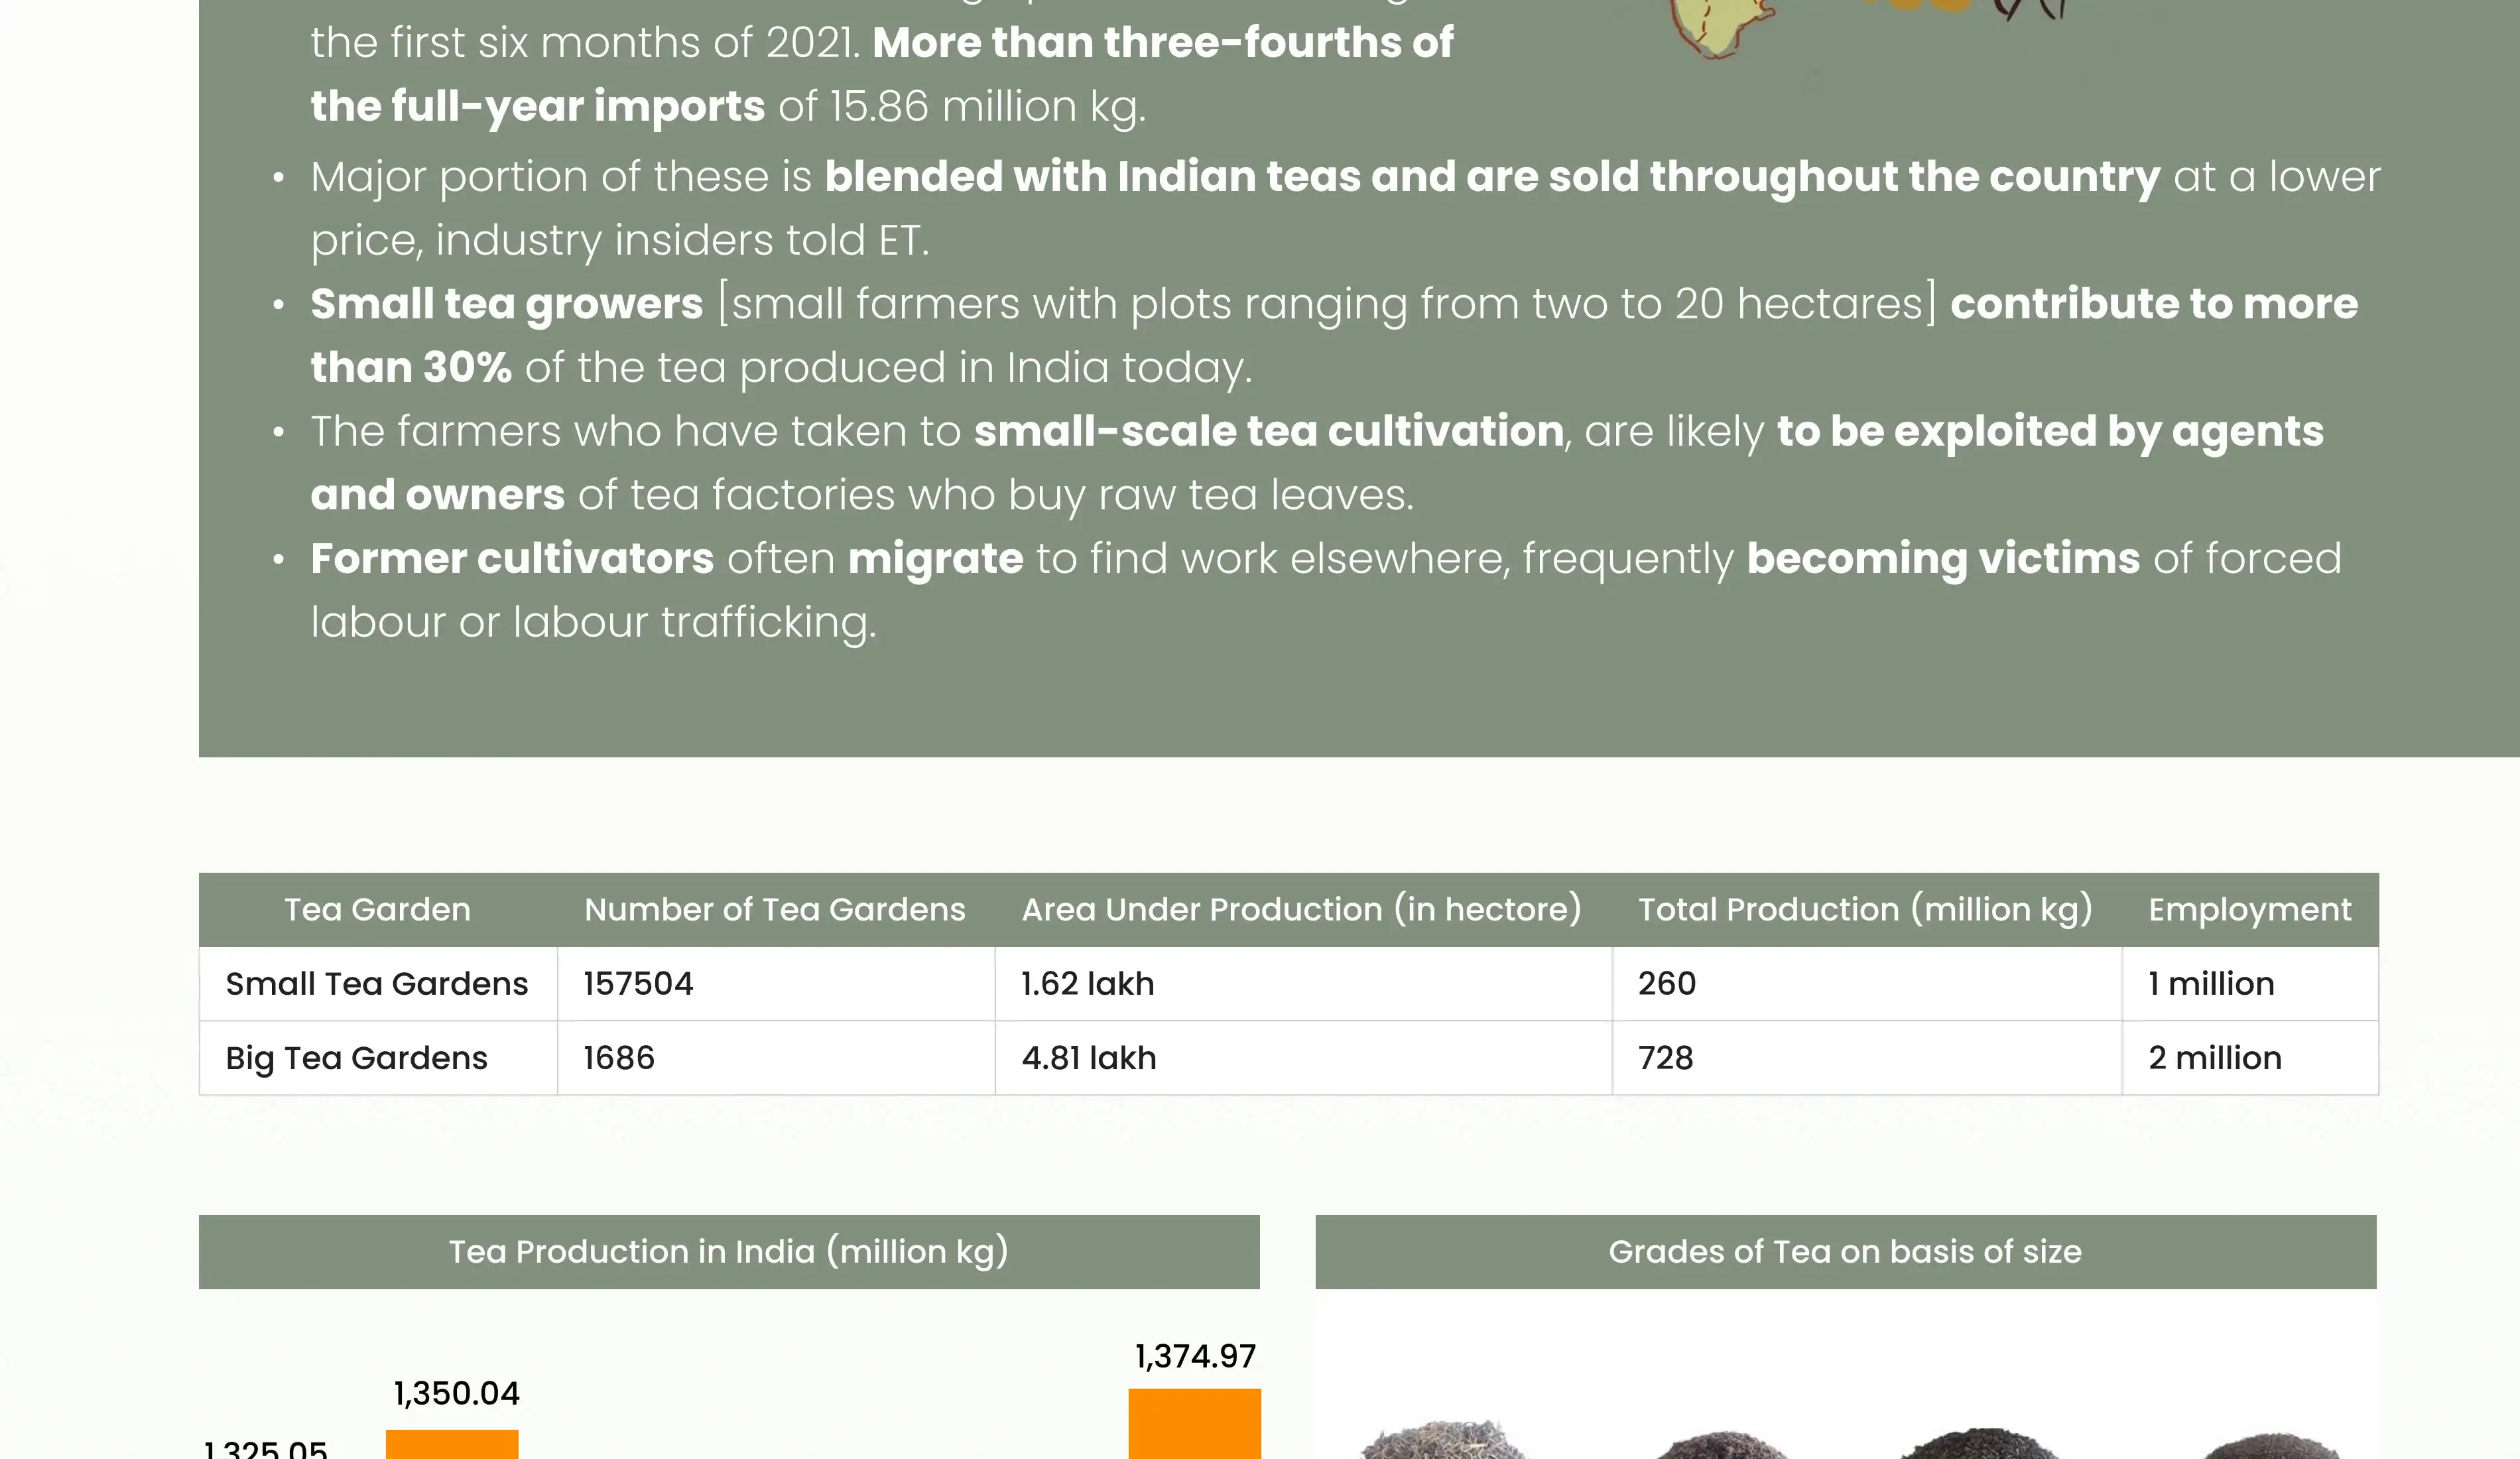The image size is (2520, 1459).
Task: Click the fourth tea grade sample image
Action: point(2270,1446)
